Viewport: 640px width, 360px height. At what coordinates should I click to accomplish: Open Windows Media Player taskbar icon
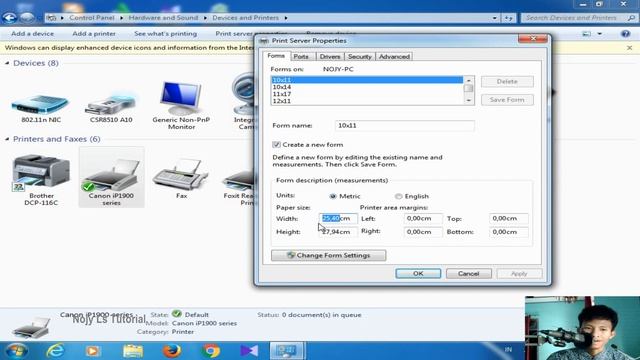[x=93, y=351]
